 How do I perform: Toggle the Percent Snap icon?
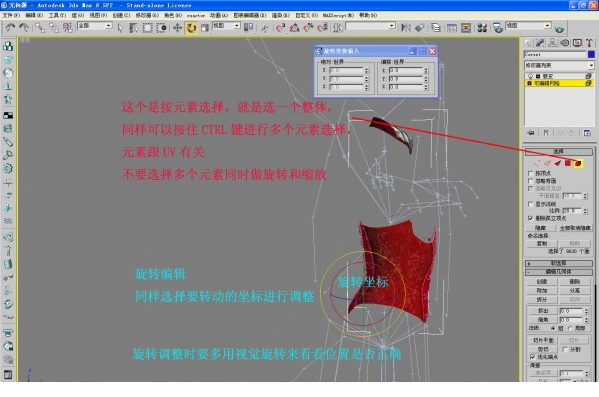tap(308, 28)
